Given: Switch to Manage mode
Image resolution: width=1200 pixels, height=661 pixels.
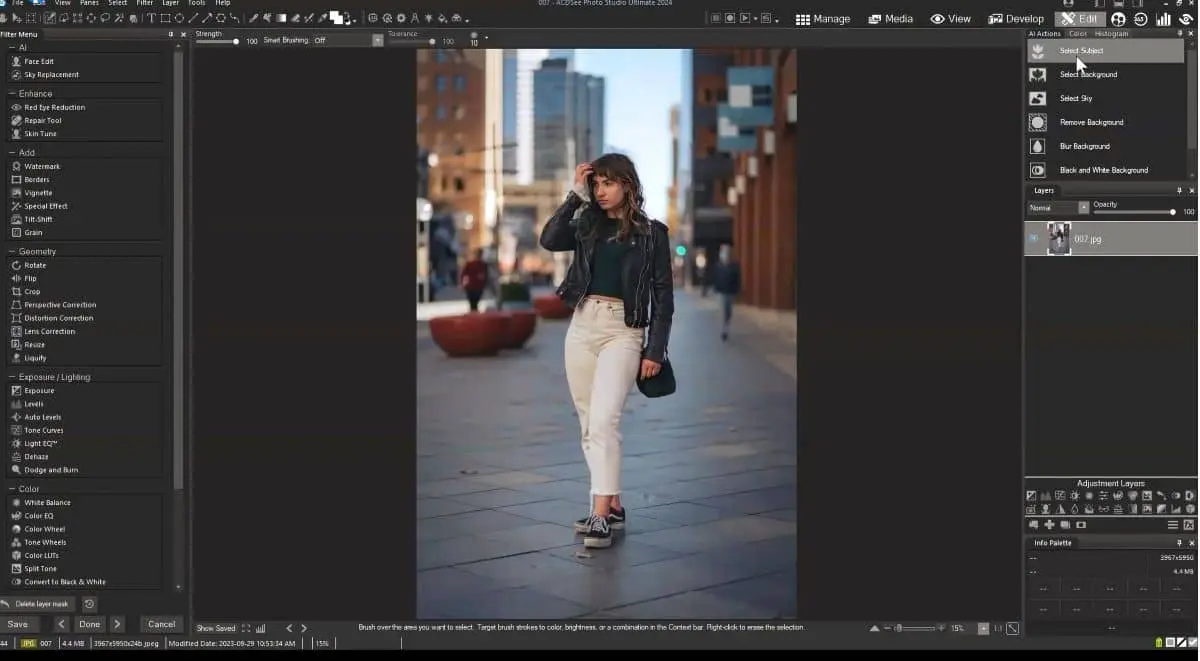Looking at the screenshot, I should [822, 19].
